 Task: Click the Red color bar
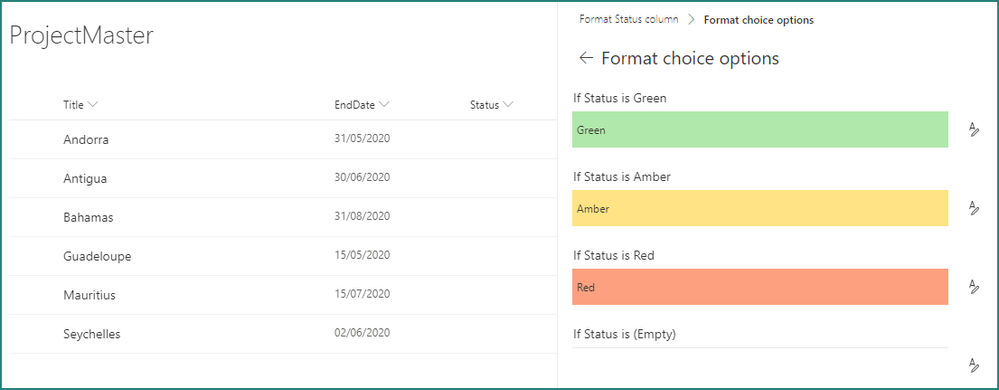760,287
